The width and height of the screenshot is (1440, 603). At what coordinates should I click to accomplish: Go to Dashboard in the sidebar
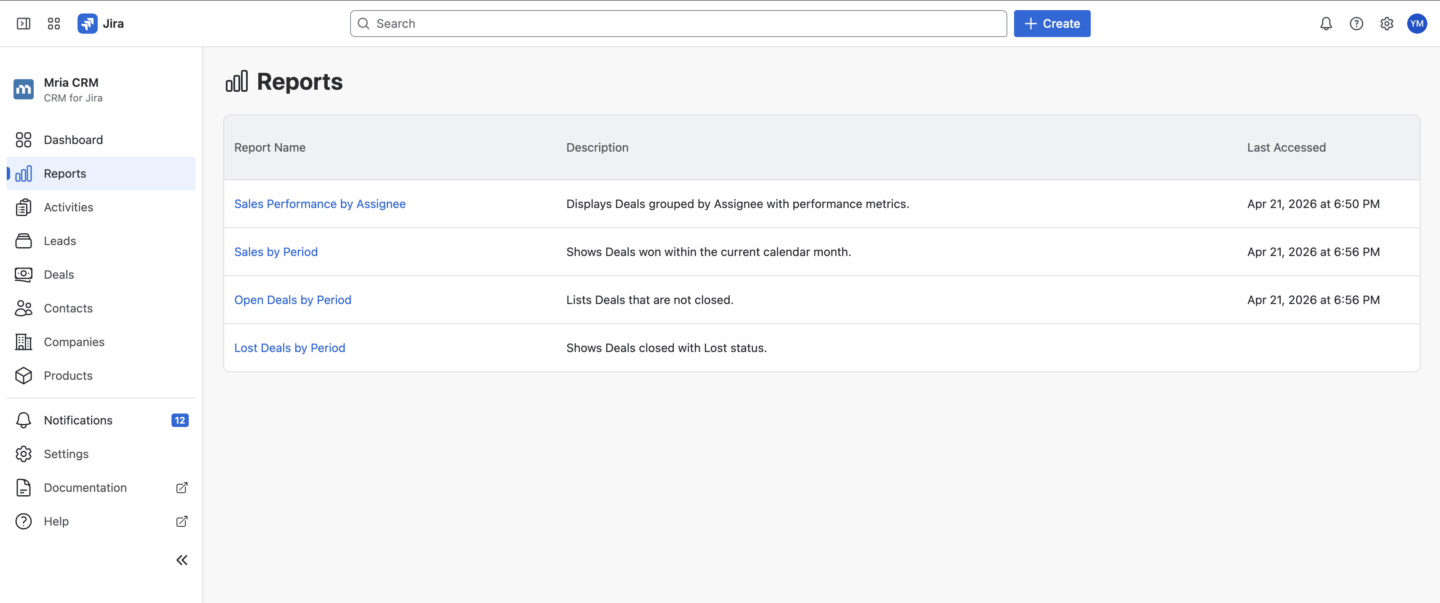(x=73, y=140)
